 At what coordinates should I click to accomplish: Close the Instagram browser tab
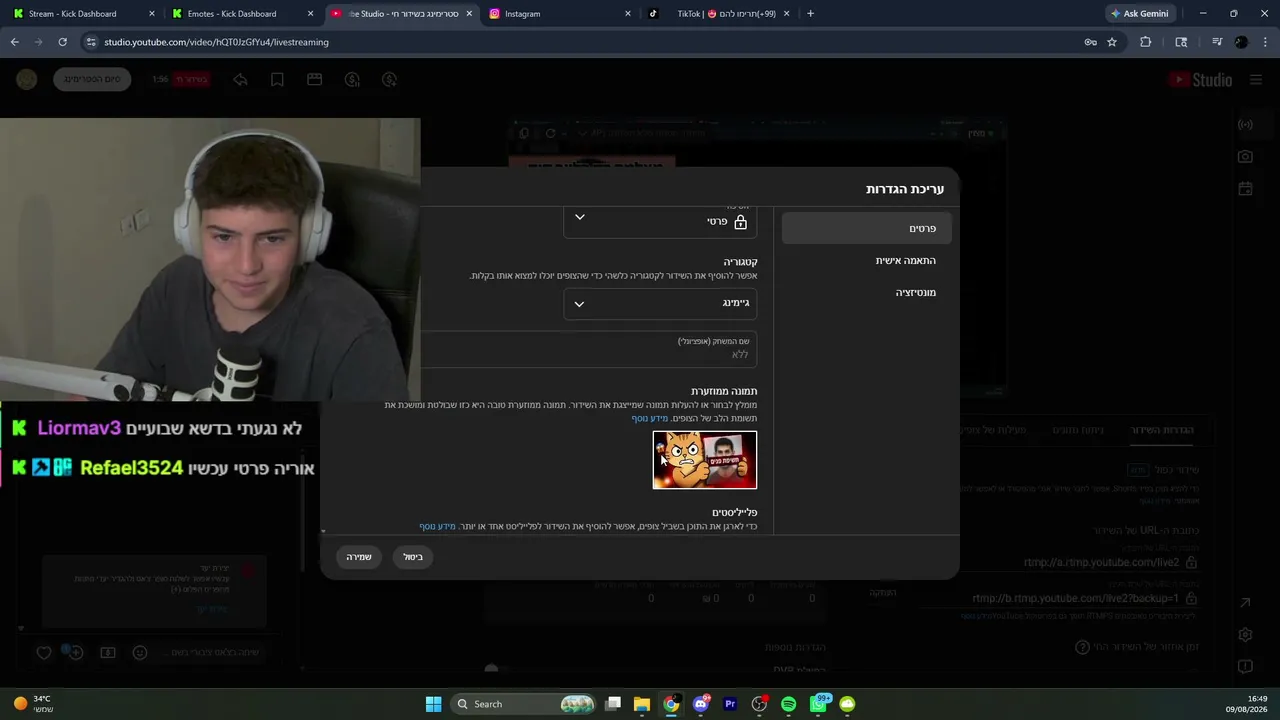(628, 14)
